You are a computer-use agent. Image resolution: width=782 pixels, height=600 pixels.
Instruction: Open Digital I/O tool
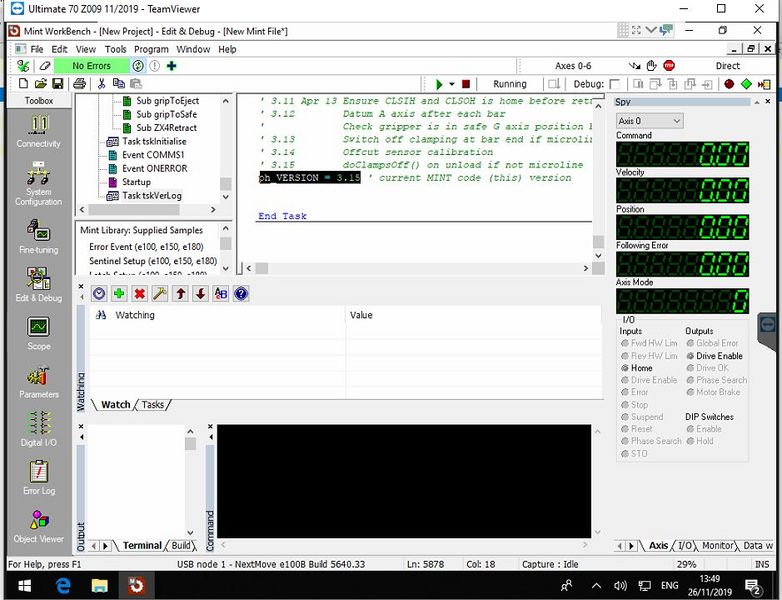(x=39, y=429)
